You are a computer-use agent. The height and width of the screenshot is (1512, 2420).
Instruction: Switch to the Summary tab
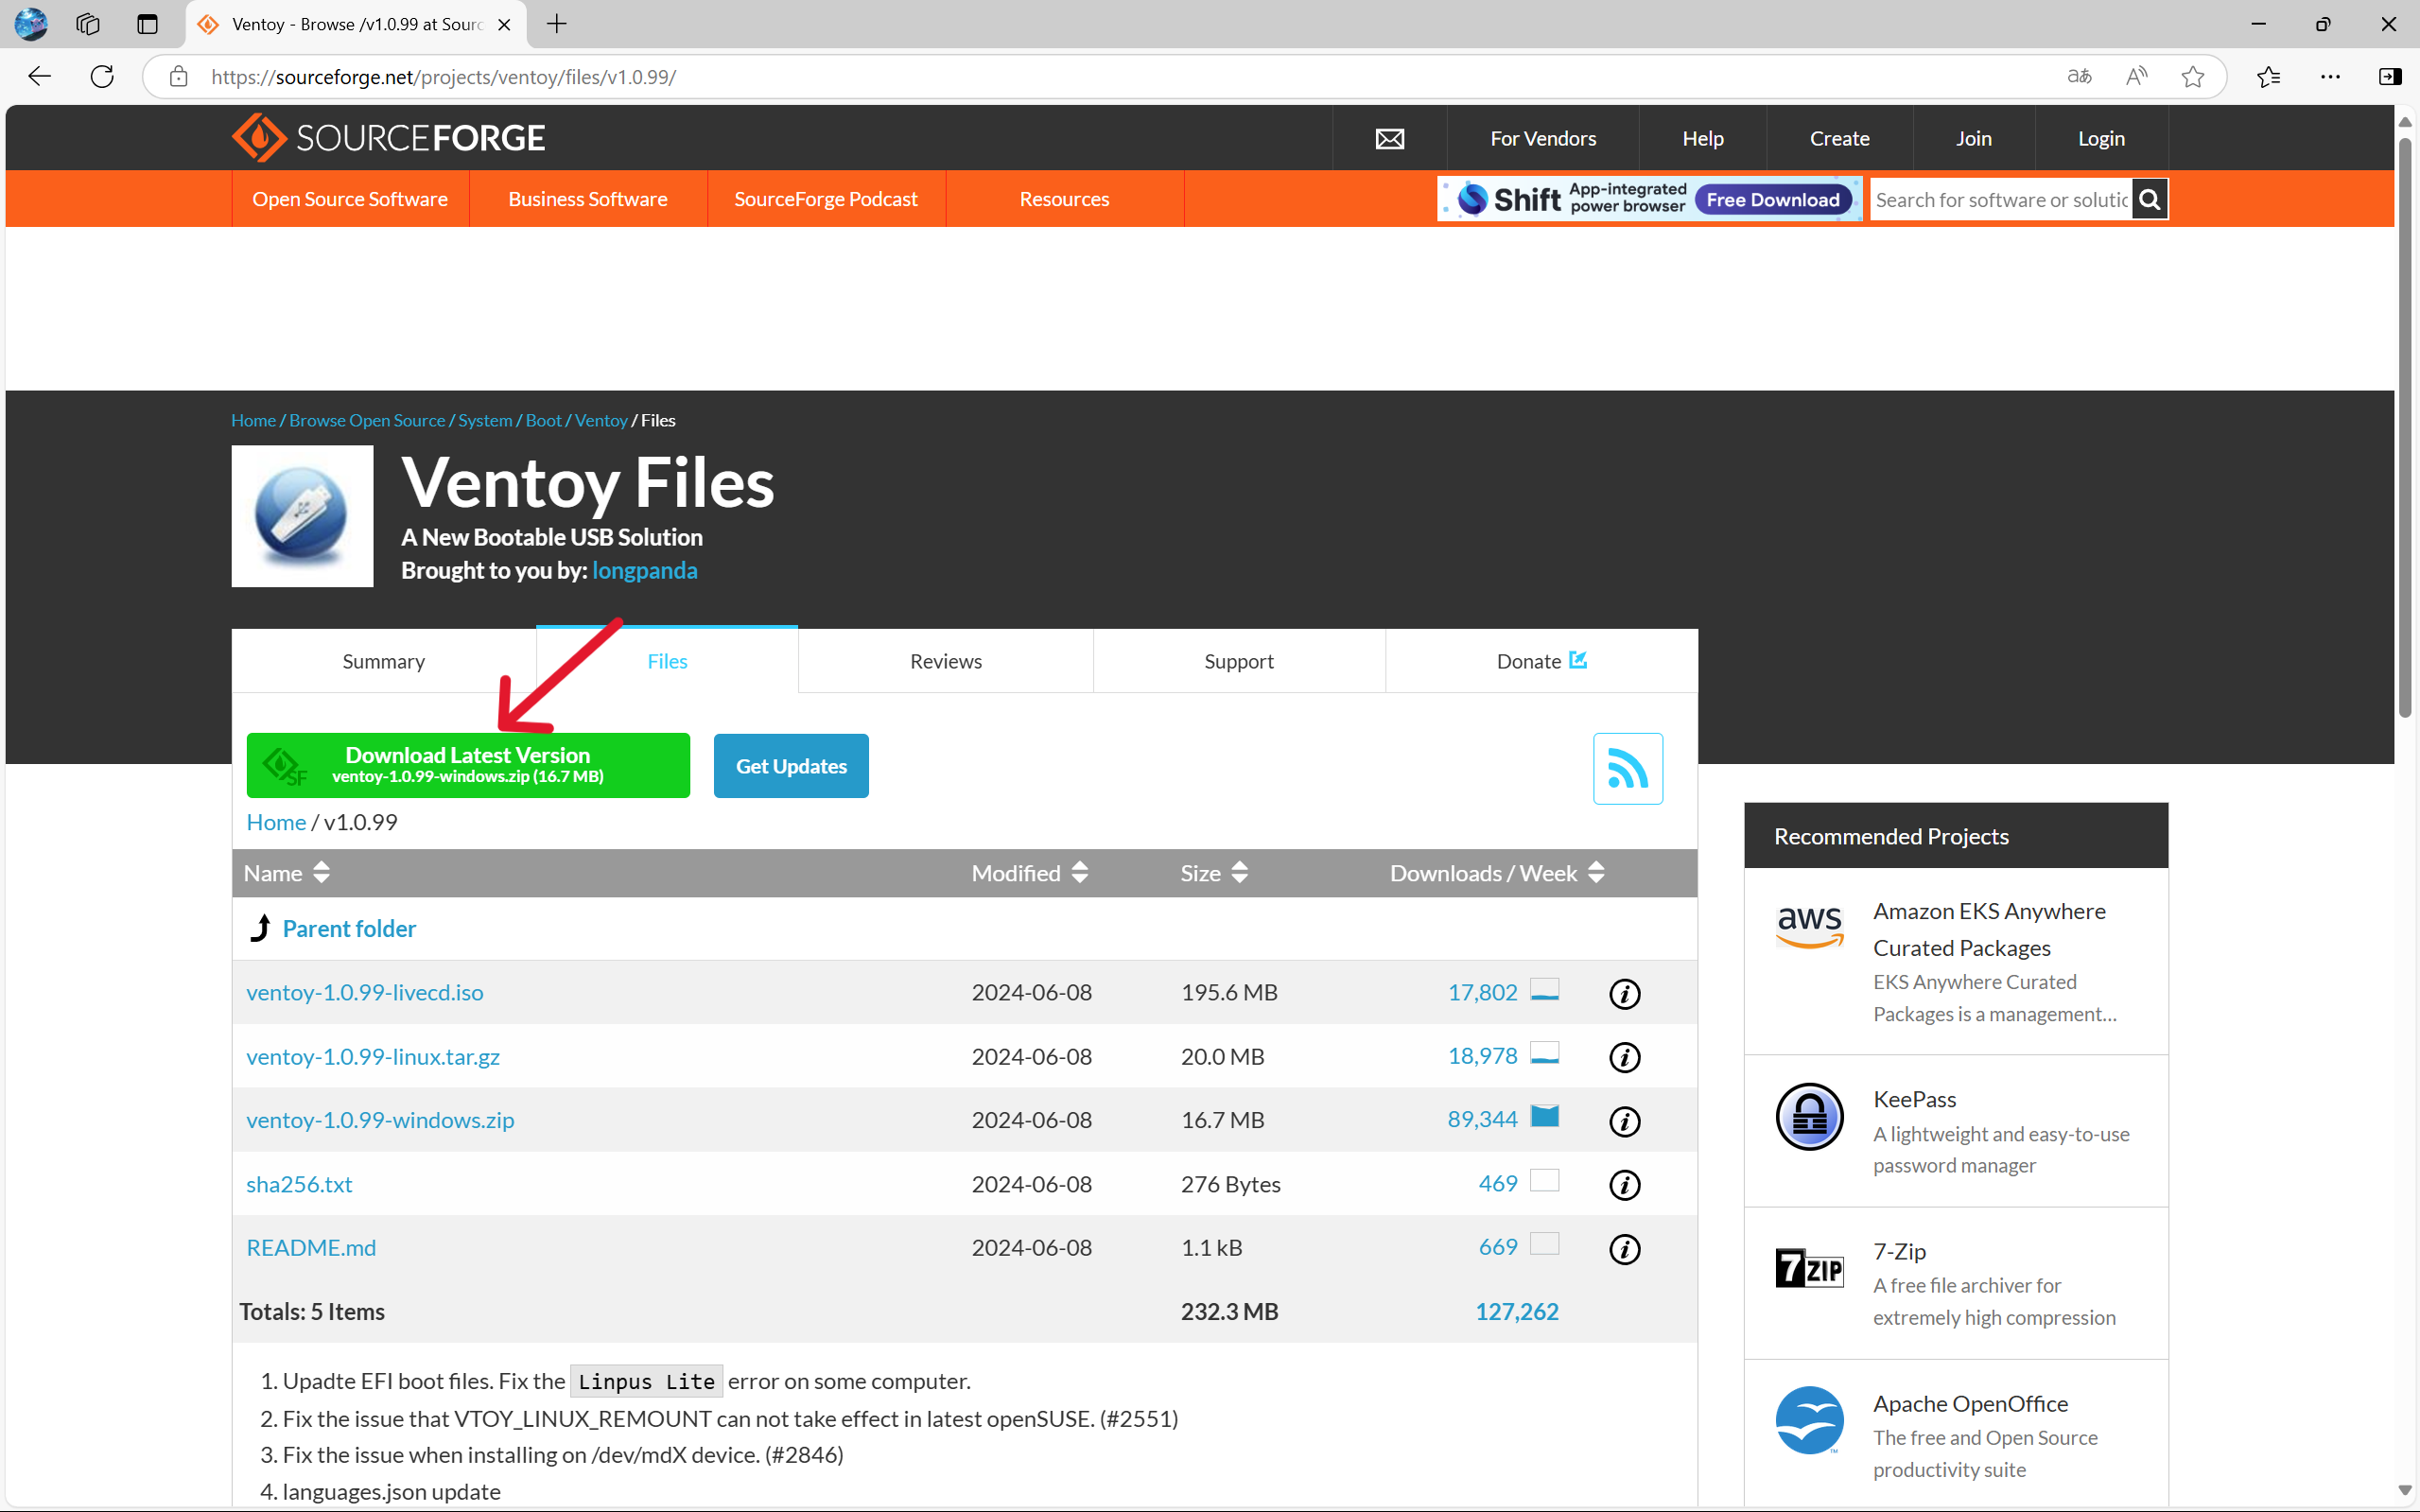pos(384,661)
